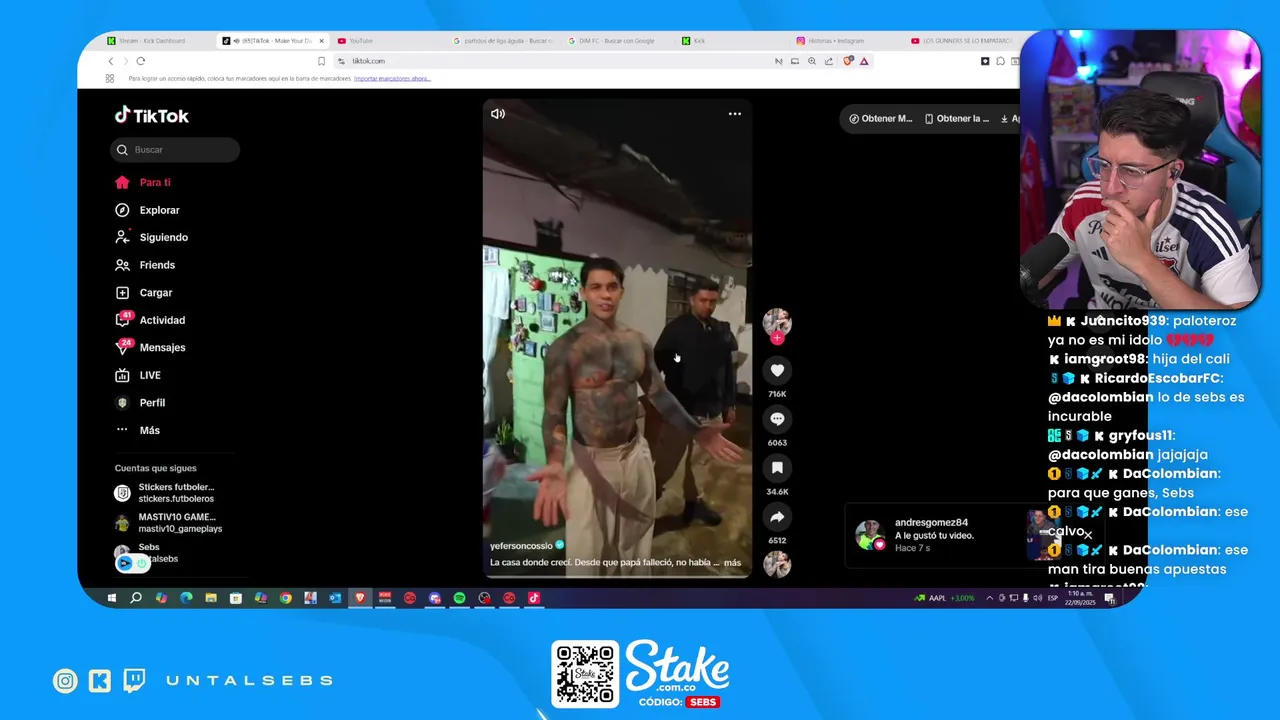Screen dimensions: 1280x720
Task: Open TikTok app in taskbar
Action: coord(534,598)
